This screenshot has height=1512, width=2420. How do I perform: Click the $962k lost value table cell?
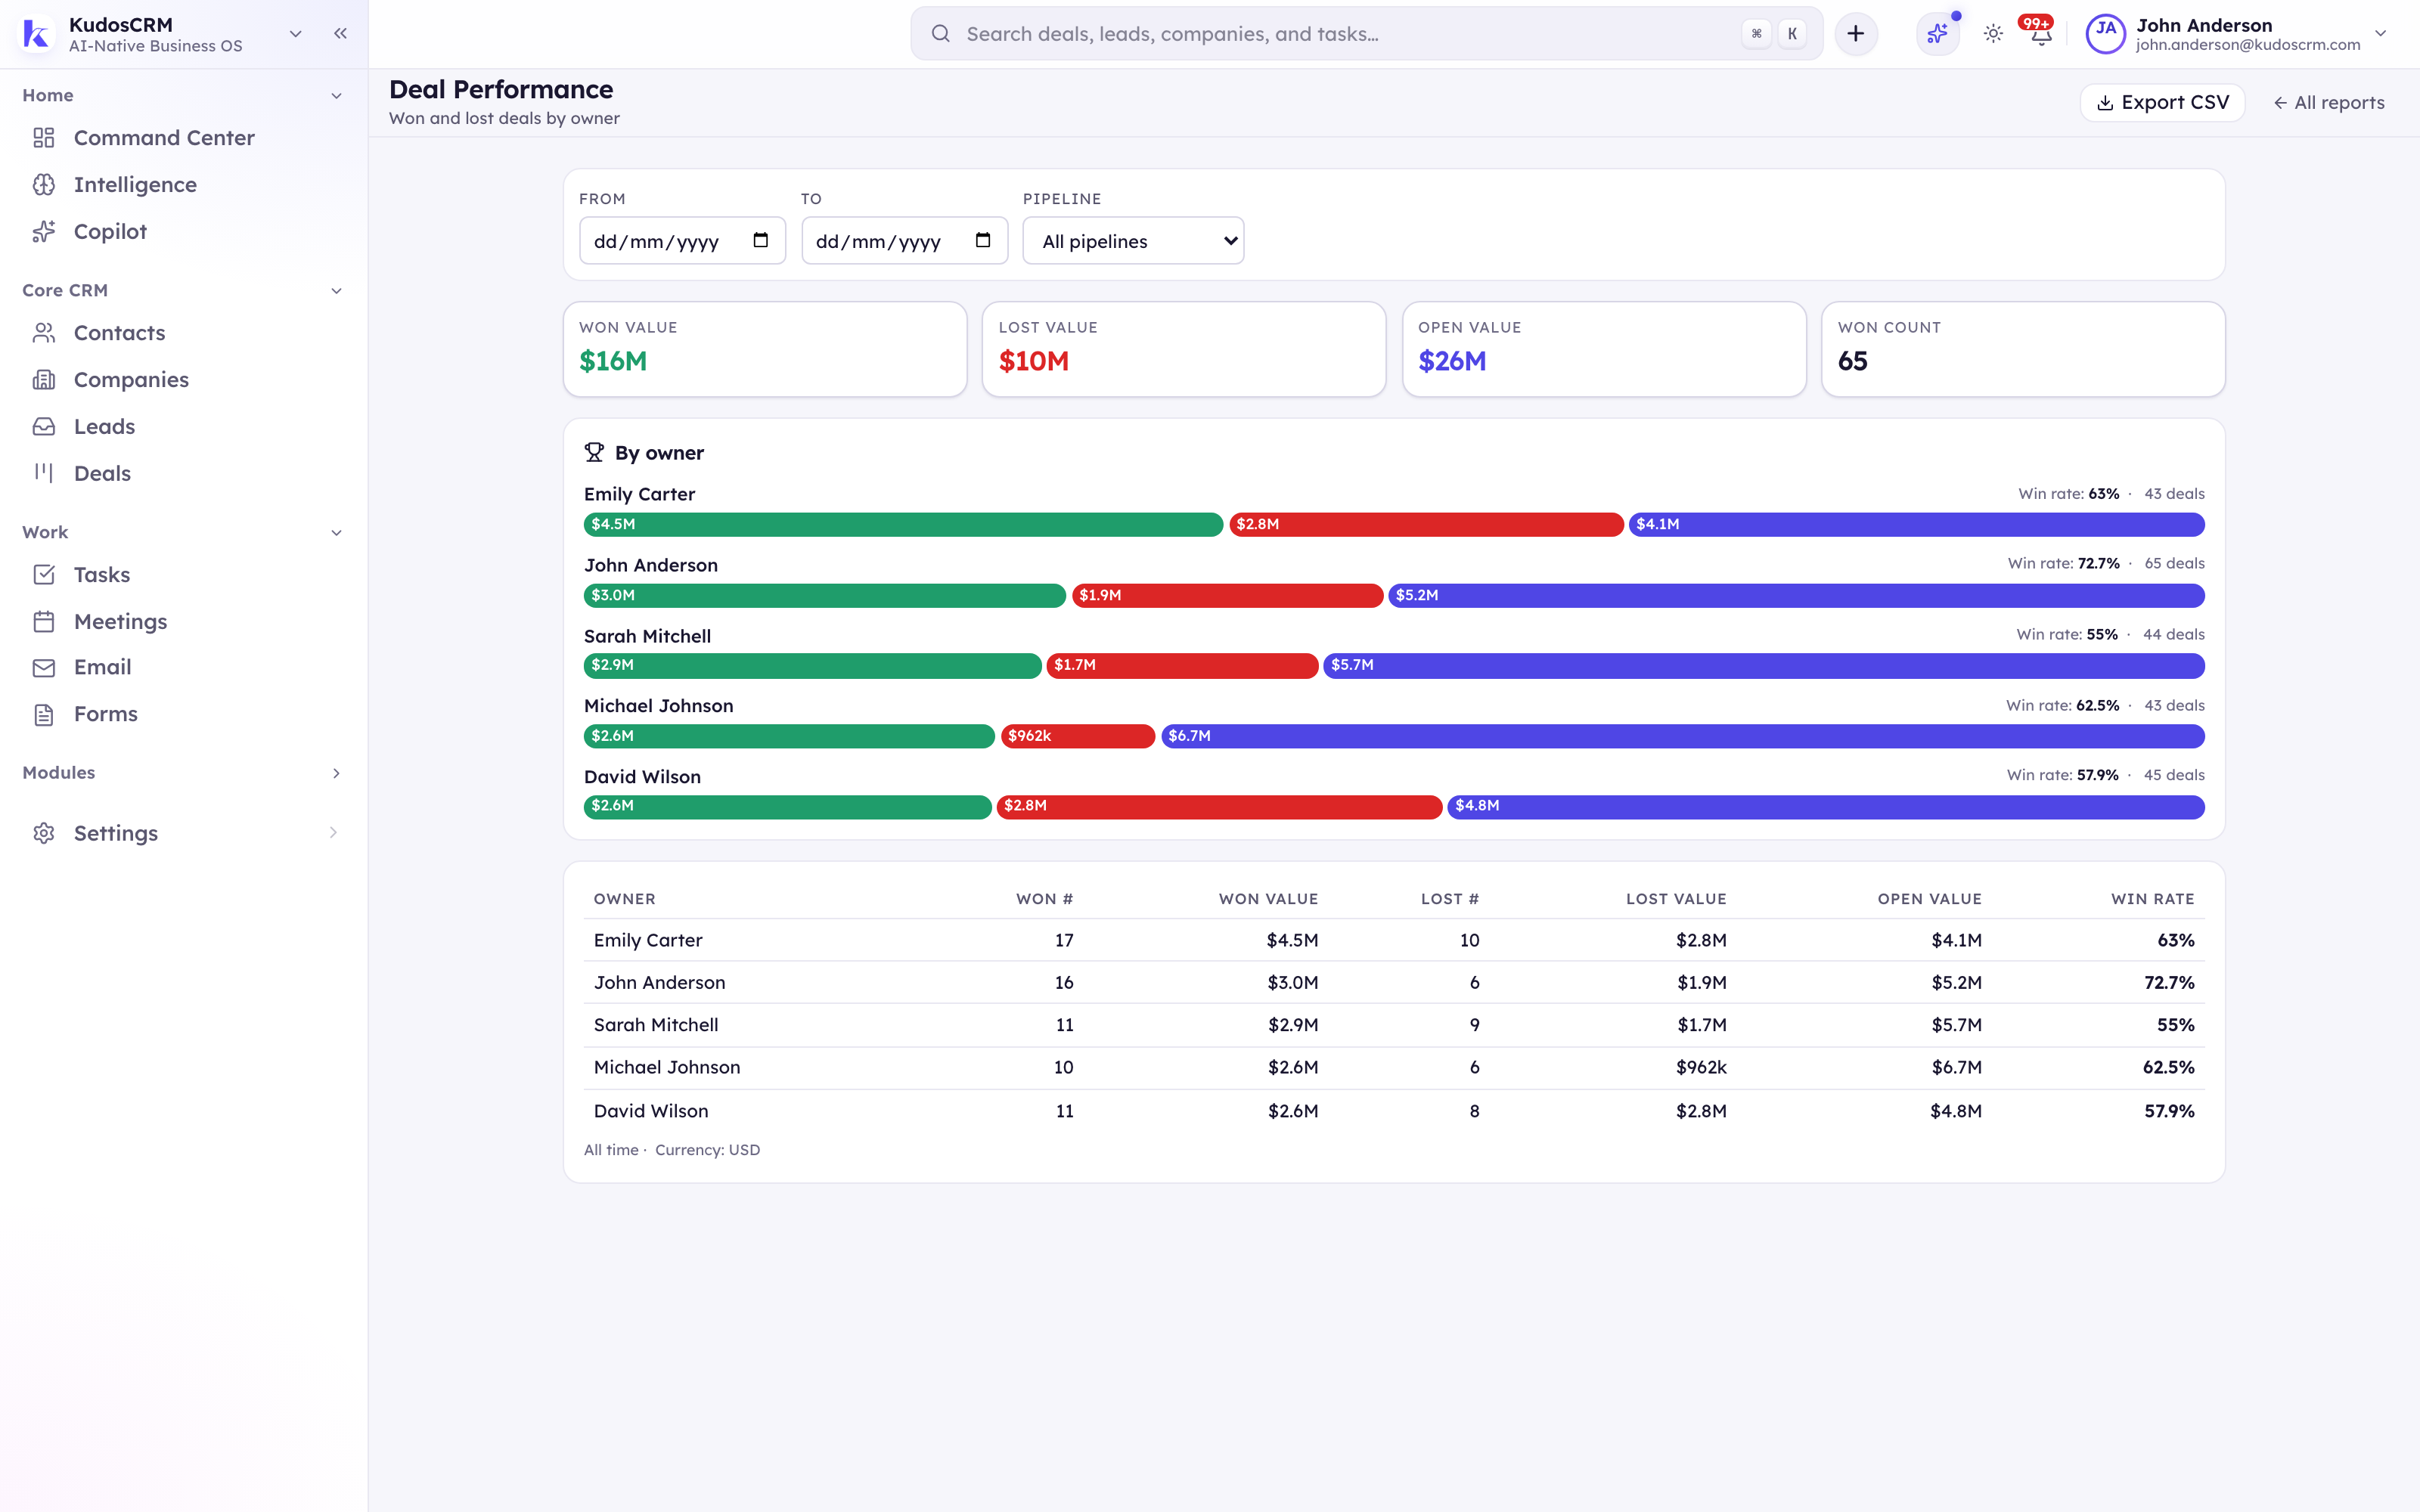[1701, 1067]
